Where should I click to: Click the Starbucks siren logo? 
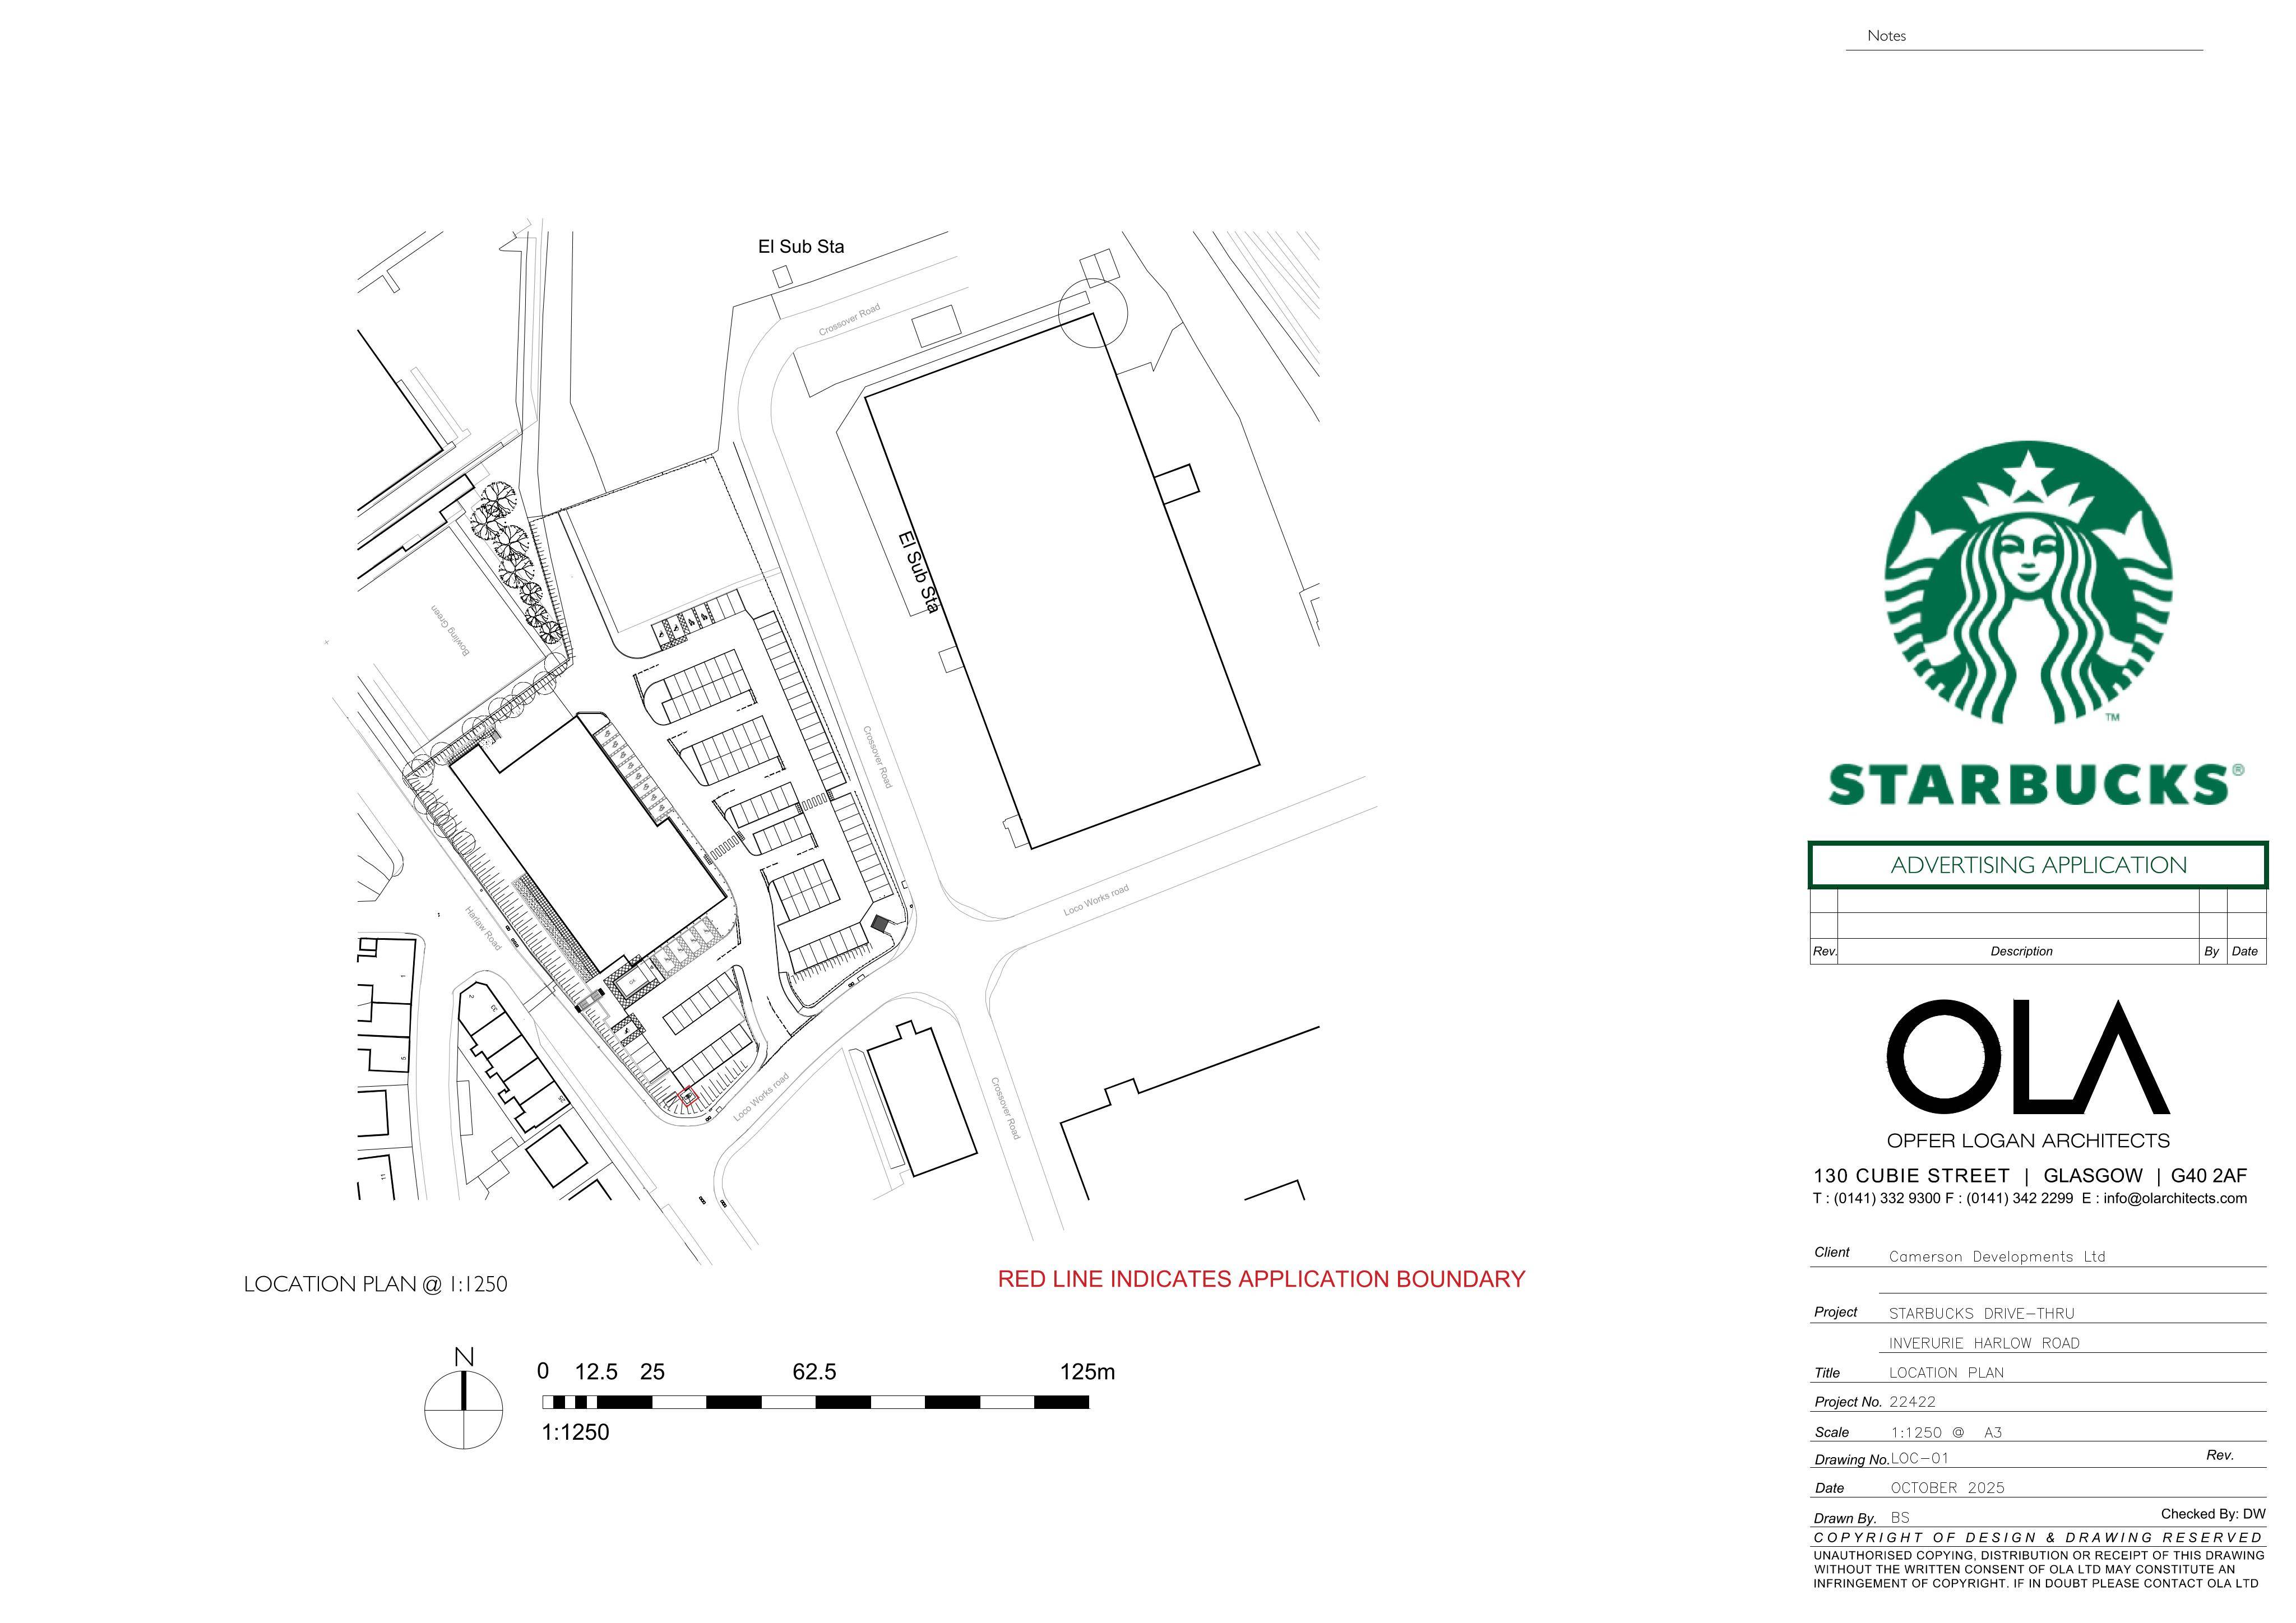(x=2028, y=583)
